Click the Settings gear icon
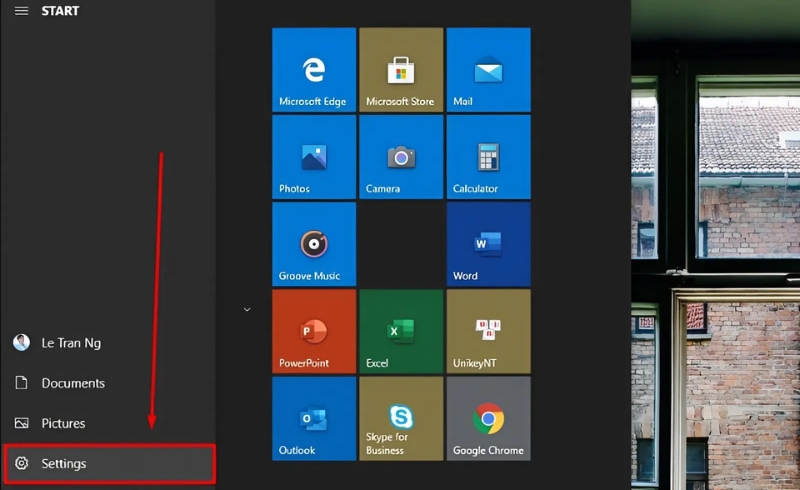This screenshot has height=490, width=800. click(21, 463)
